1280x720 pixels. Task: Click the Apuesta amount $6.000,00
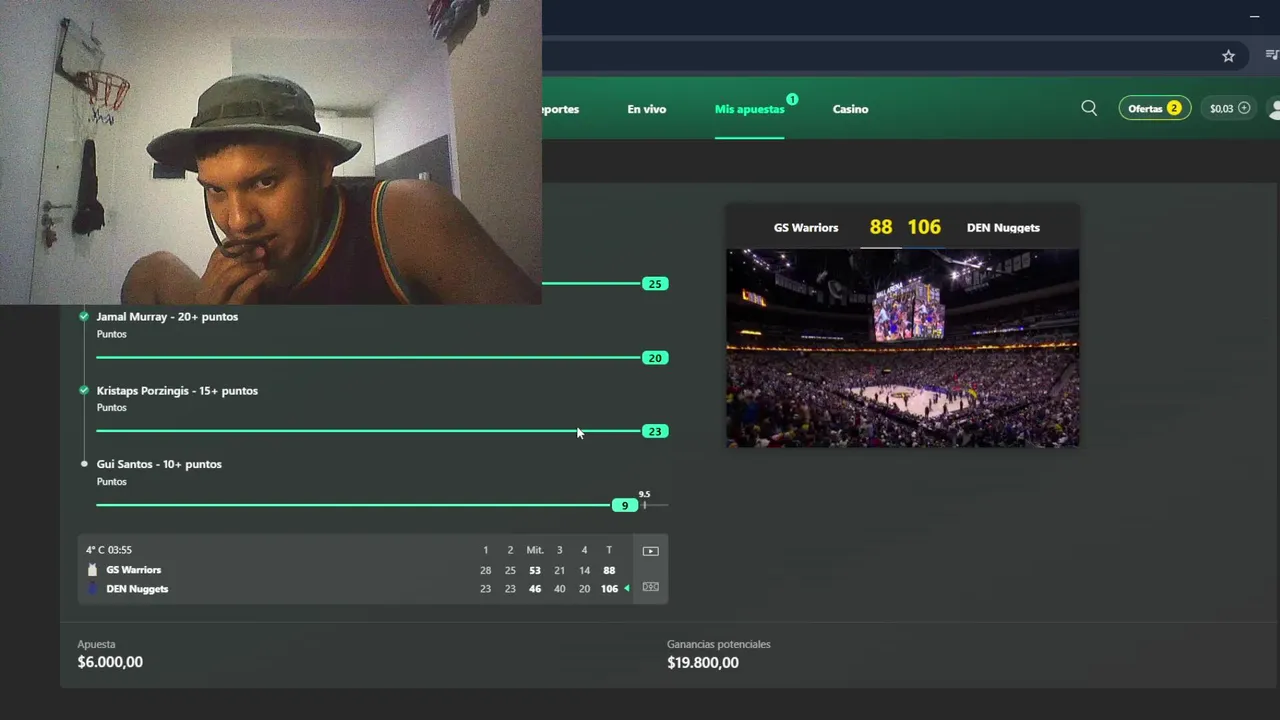click(110, 662)
